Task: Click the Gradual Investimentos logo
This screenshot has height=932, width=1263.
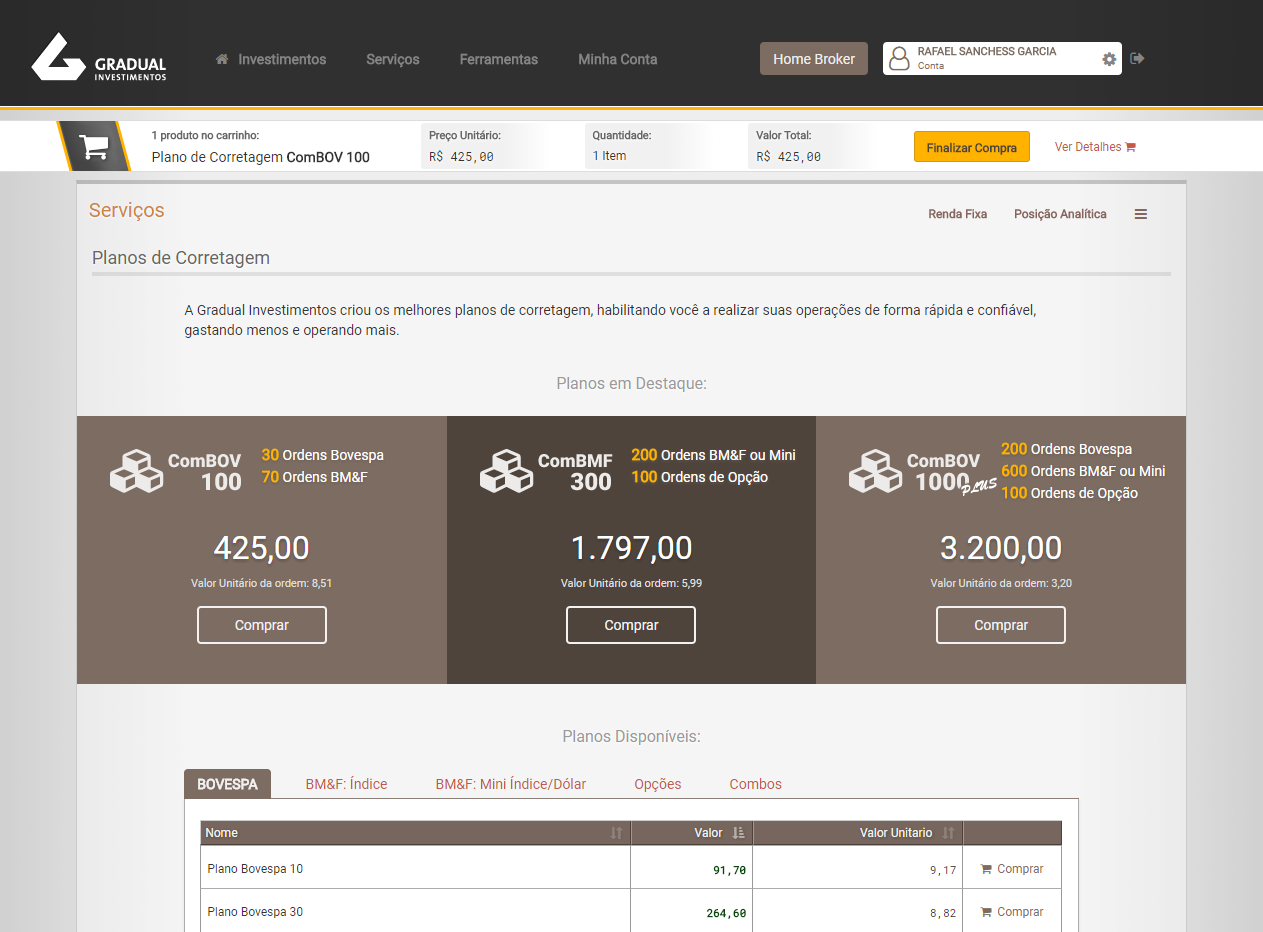Action: pos(98,58)
